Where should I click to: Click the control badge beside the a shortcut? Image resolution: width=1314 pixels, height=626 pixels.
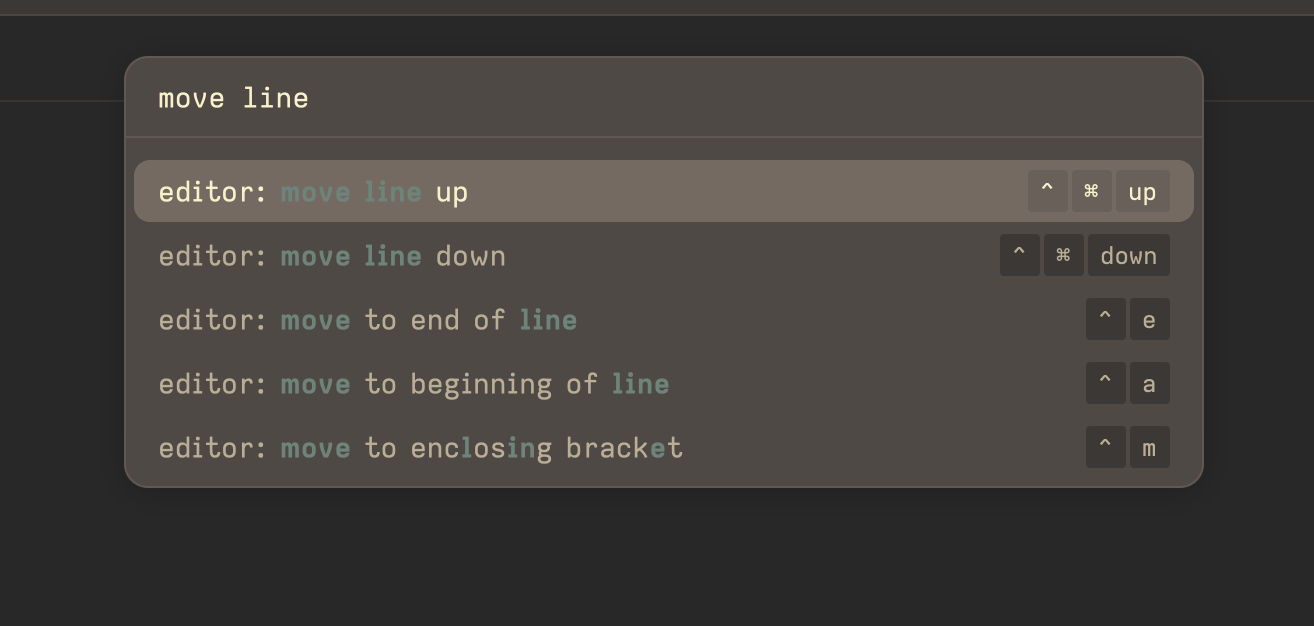(1106, 383)
